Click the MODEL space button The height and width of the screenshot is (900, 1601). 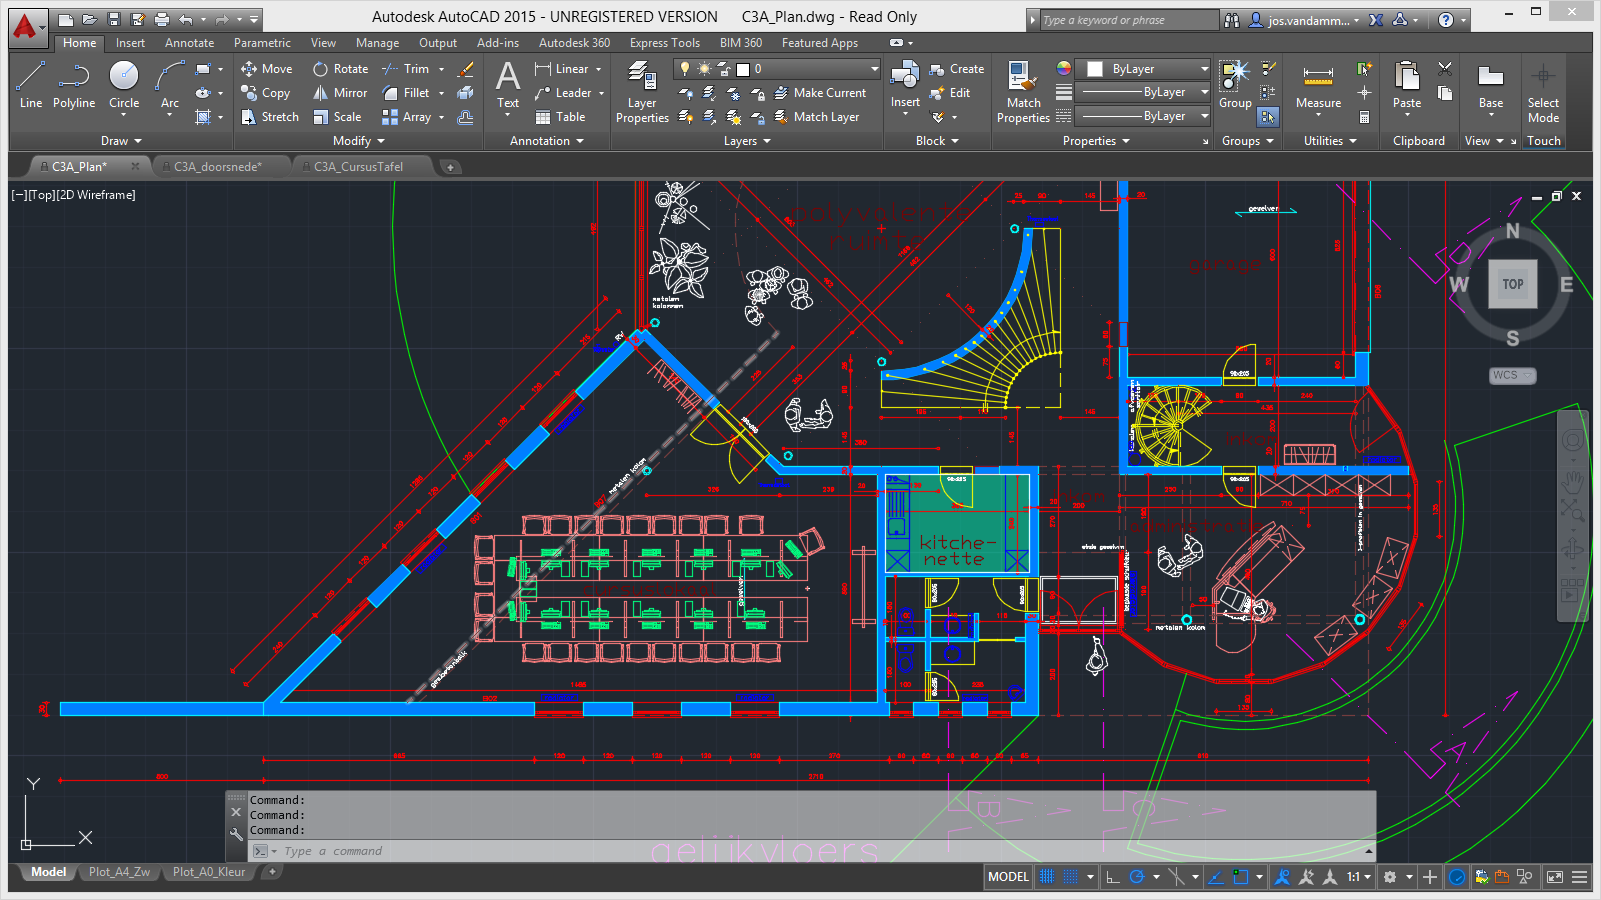tap(1008, 877)
